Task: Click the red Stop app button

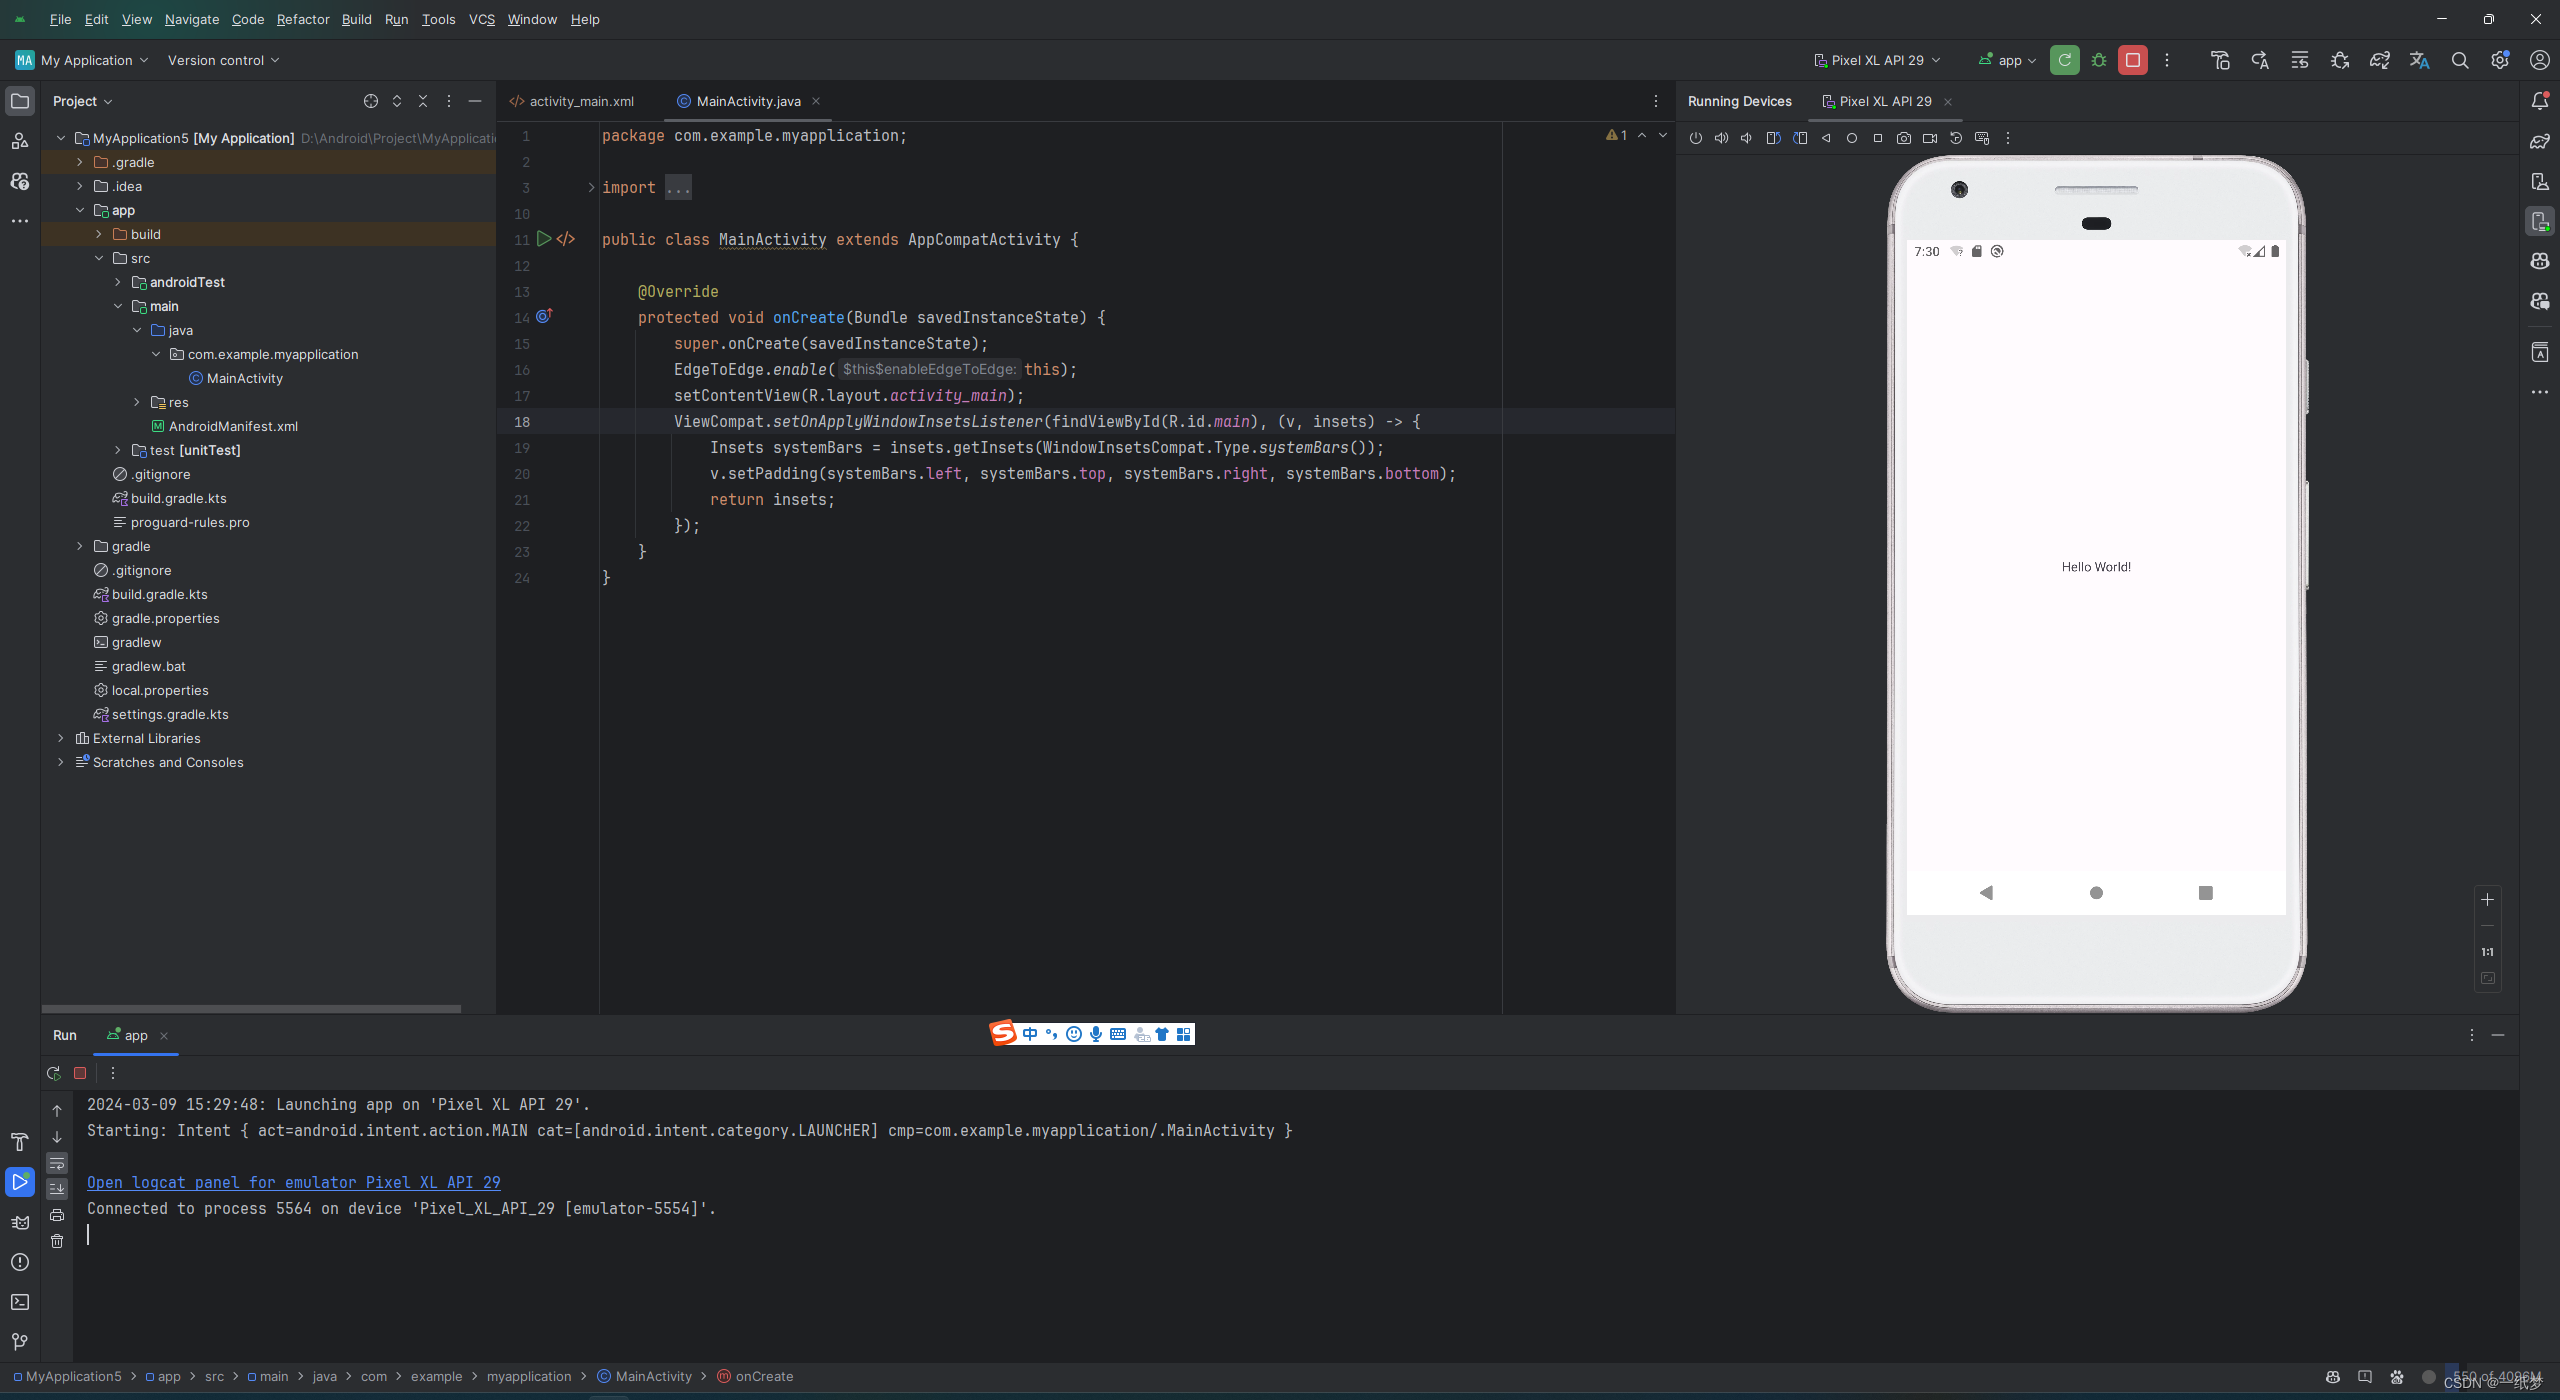Action: pyautogui.click(x=2132, y=60)
